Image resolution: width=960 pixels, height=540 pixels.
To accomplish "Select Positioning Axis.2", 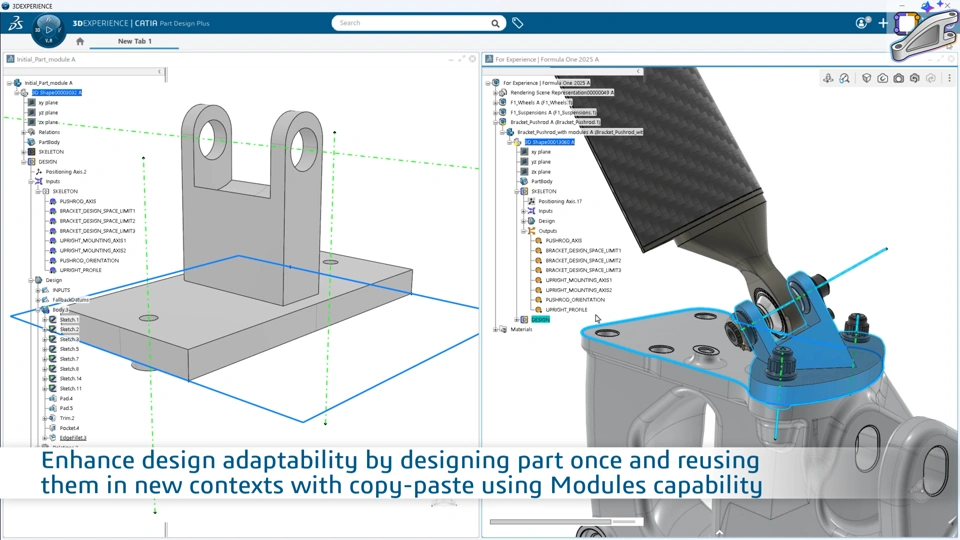I will pyautogui.click(x=66, y=171).
